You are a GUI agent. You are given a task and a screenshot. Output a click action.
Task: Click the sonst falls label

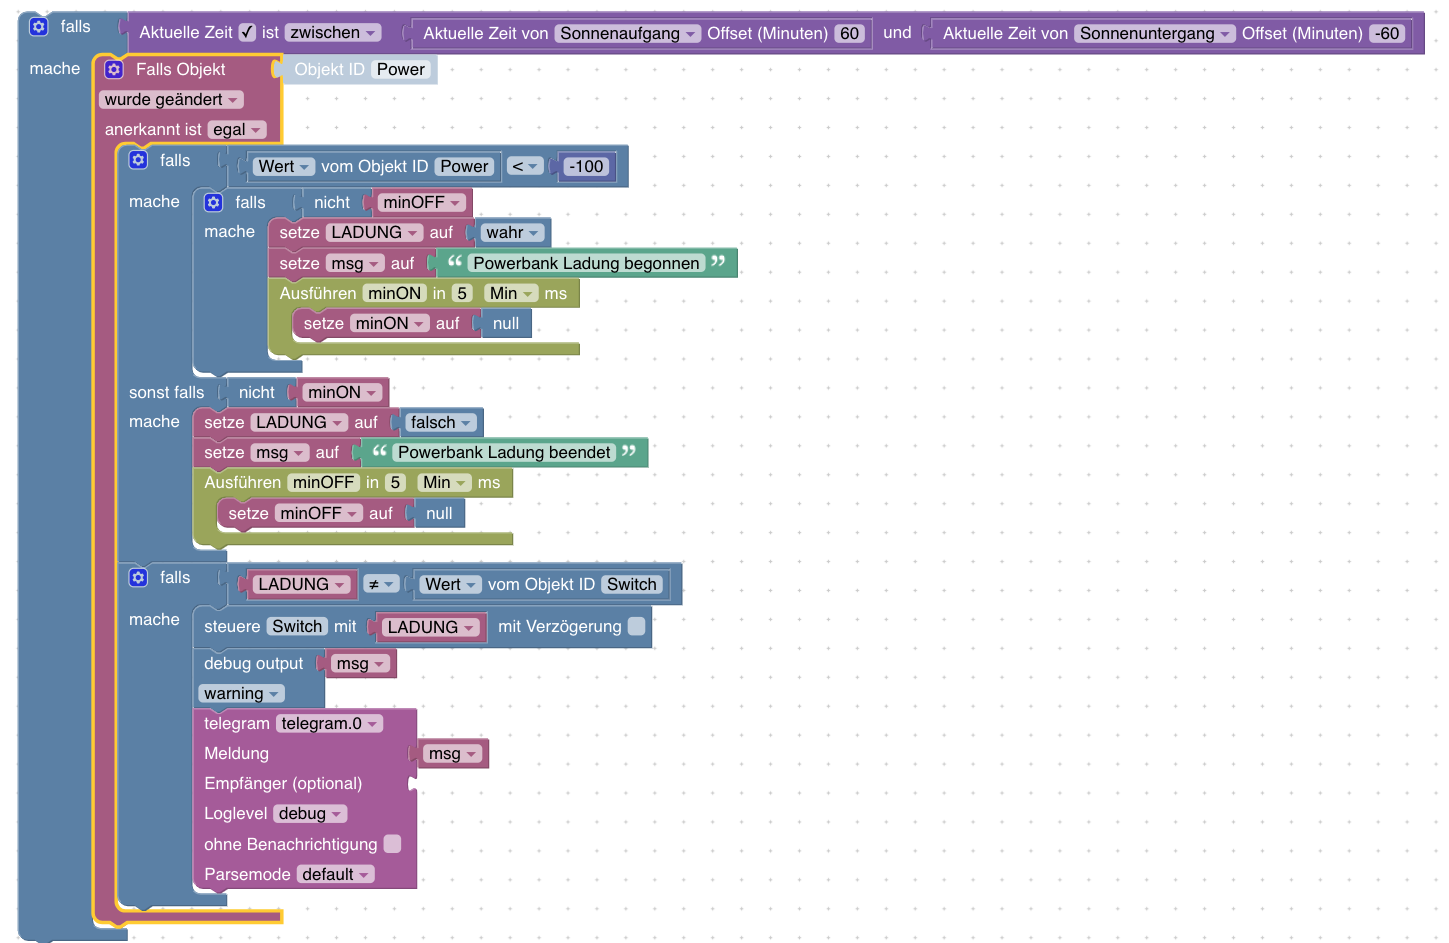tap(166, 392)
